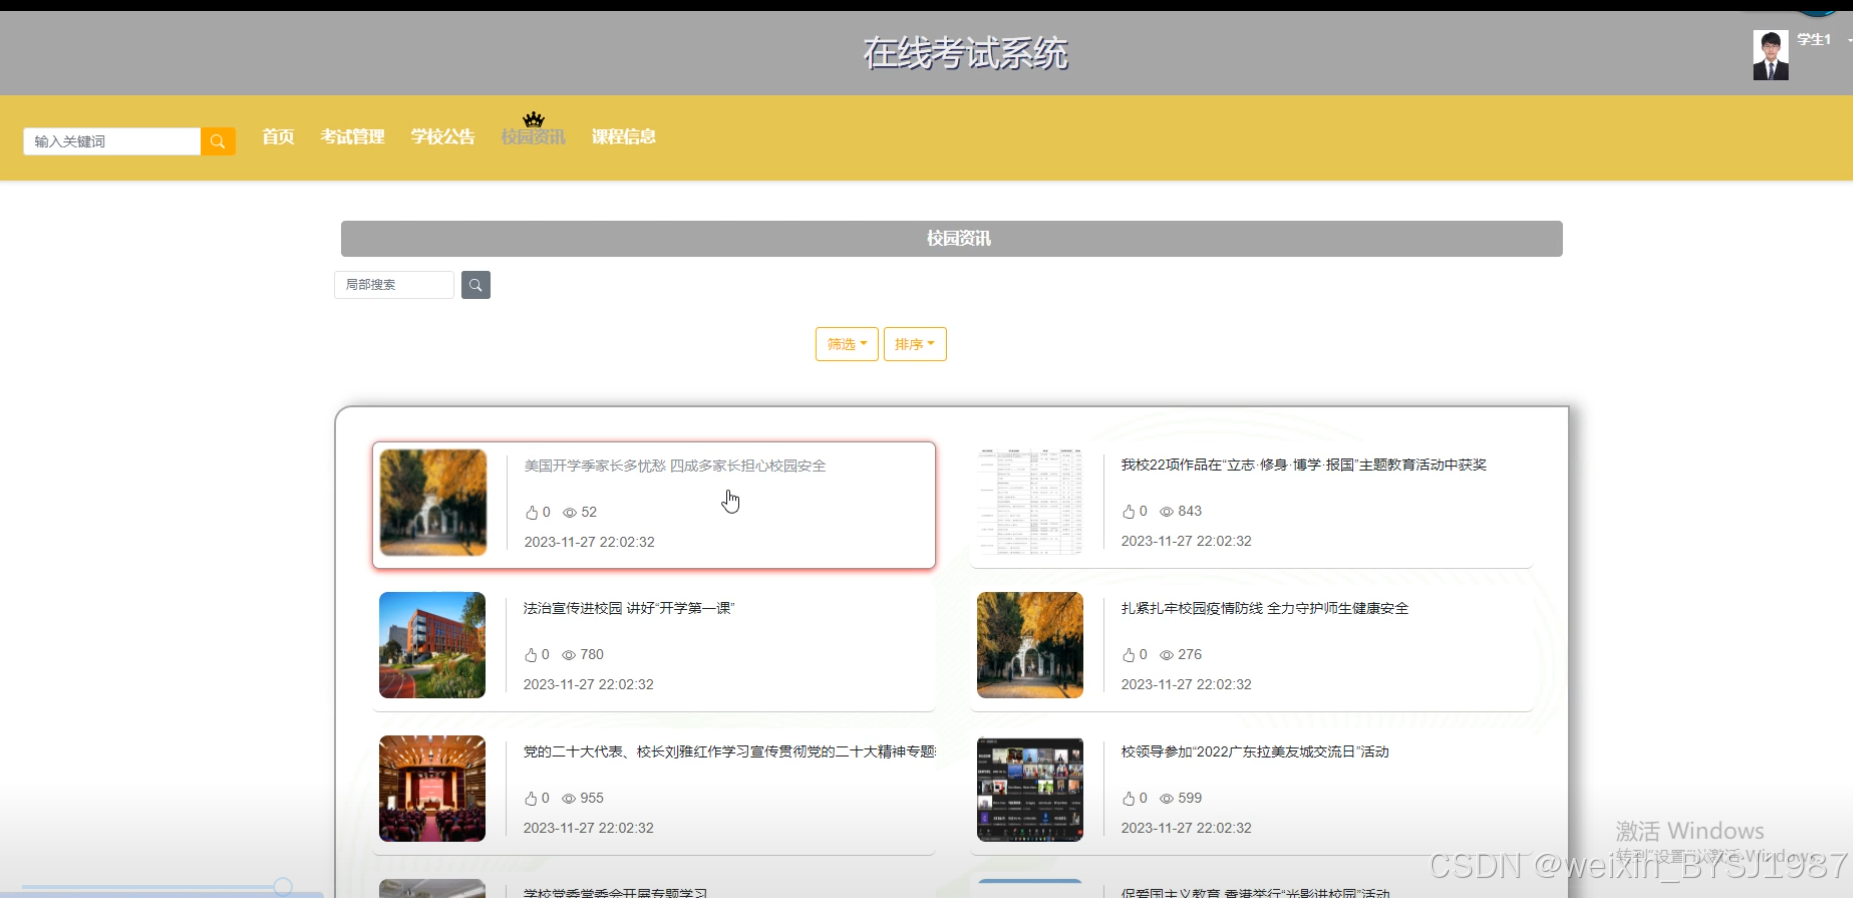Like the article with 276 views
The width and height of the screenshot is (1853, 898).
[1128, 655]
